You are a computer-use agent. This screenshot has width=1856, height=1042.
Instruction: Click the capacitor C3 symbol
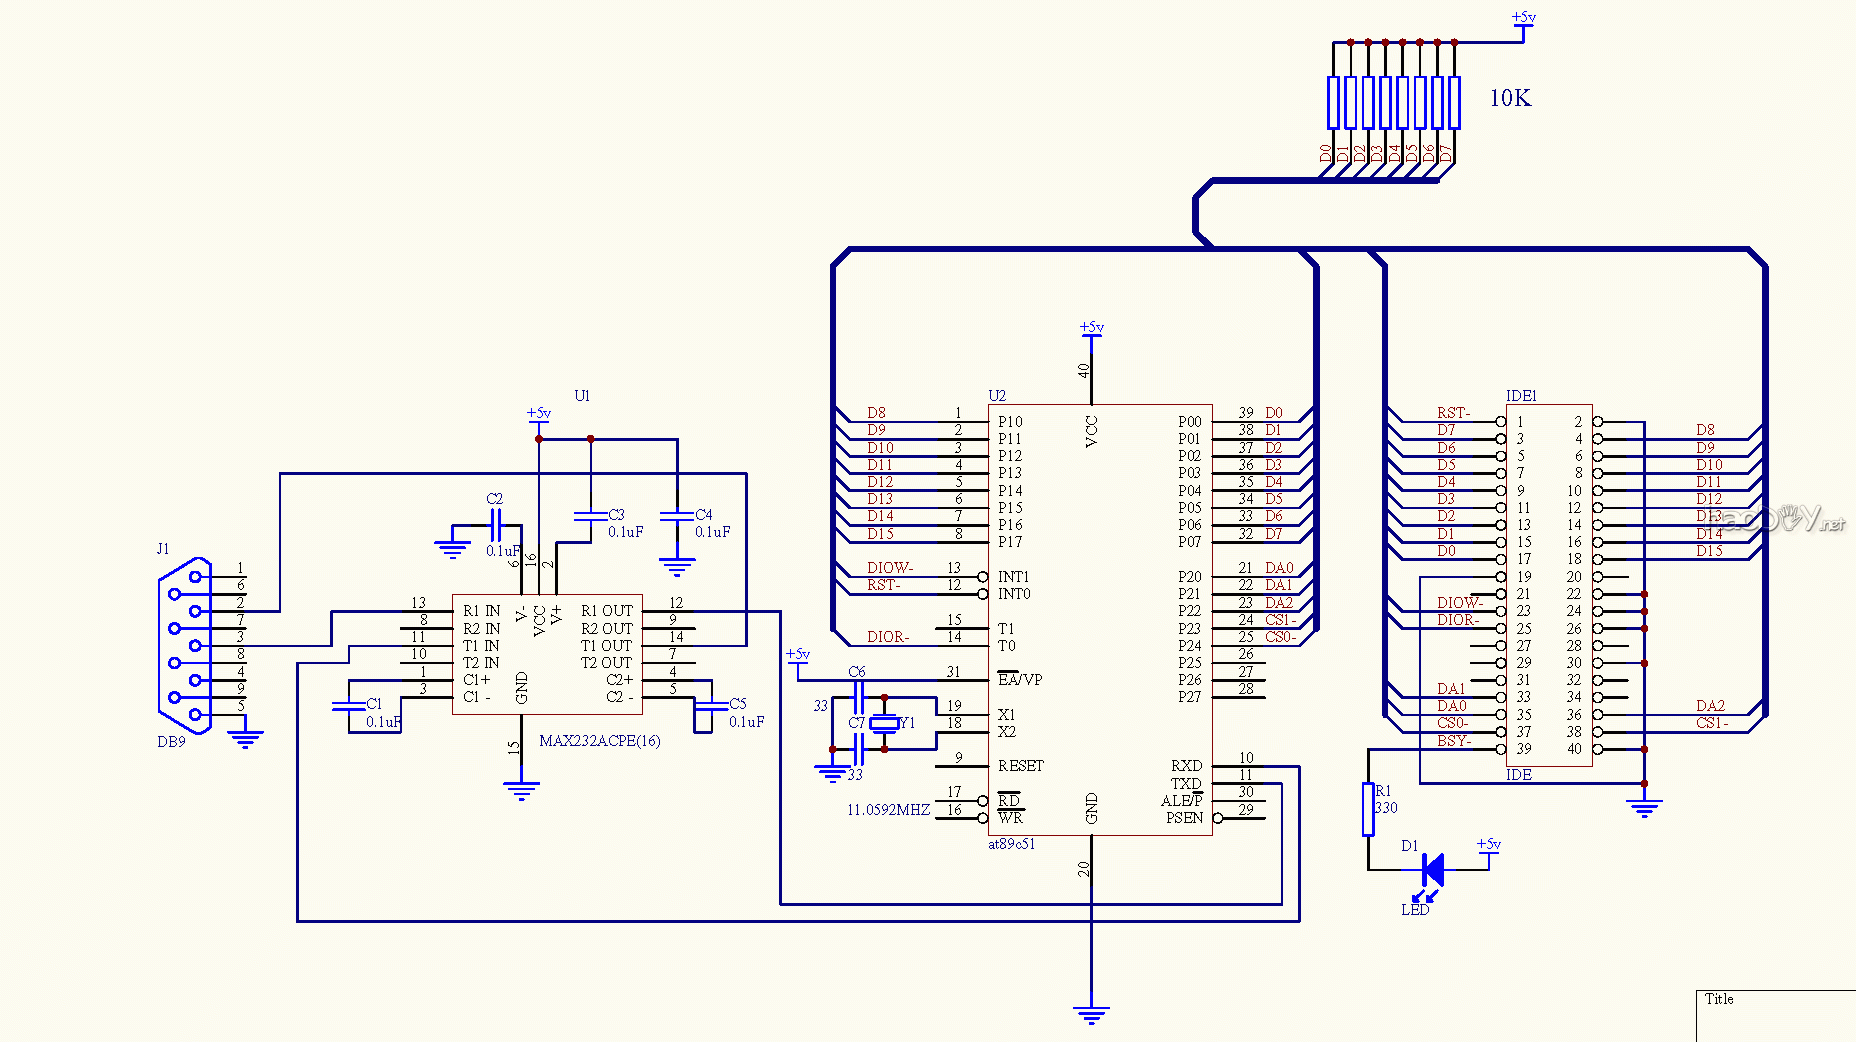pos(590,516)
